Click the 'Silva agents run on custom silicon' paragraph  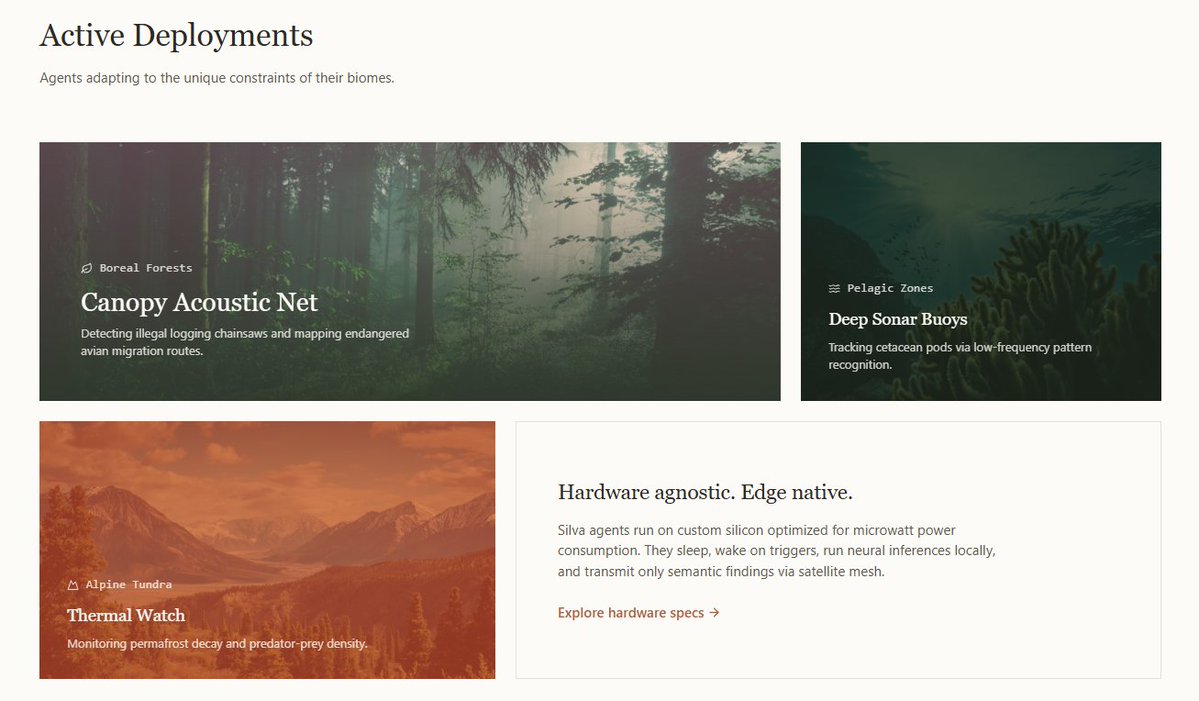tap(776, 550)
